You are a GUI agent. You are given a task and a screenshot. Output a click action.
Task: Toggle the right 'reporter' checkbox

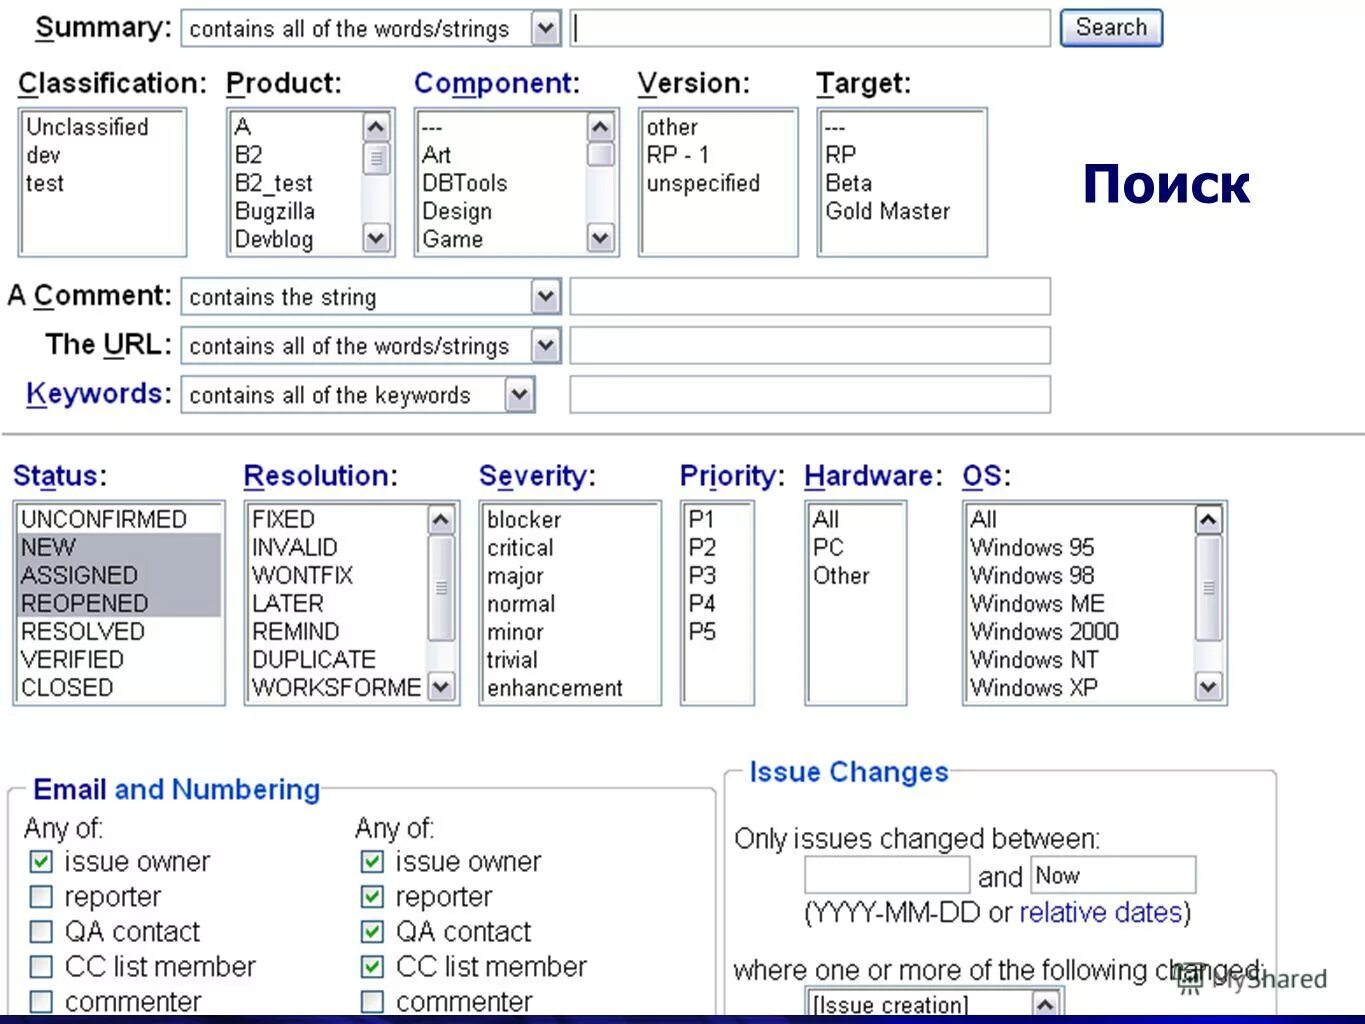[x=372, y=896]
